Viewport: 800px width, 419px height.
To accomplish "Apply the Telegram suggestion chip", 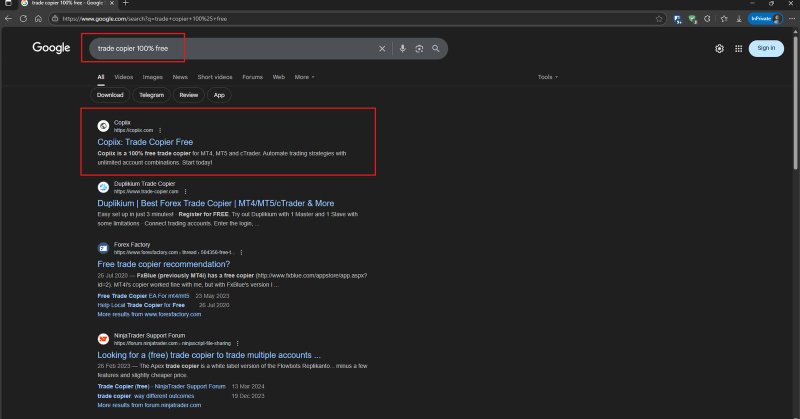I will (x=152, y=95).
